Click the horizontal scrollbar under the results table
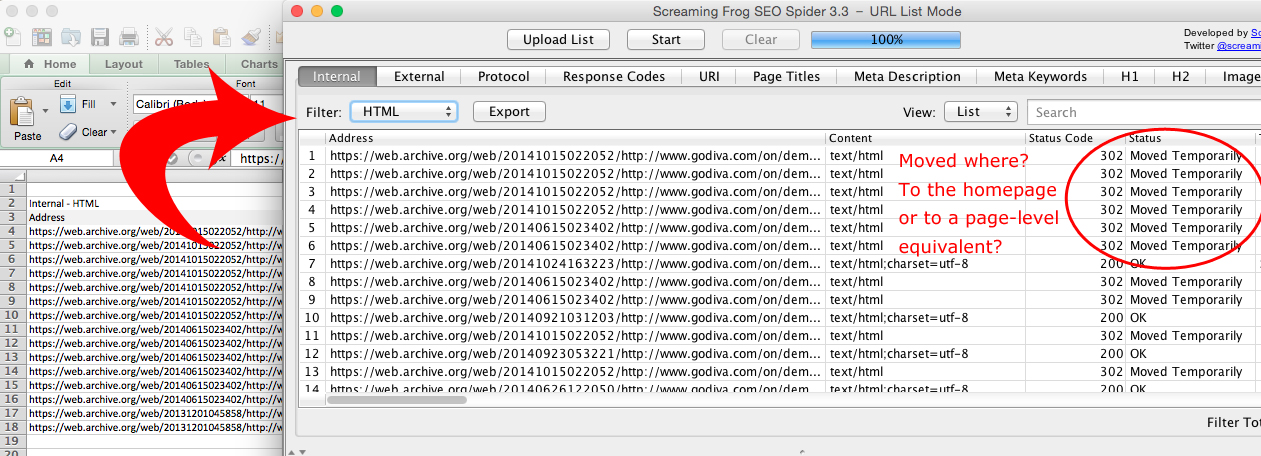This screenshot has width=1261, height=456. pos(396,399)
